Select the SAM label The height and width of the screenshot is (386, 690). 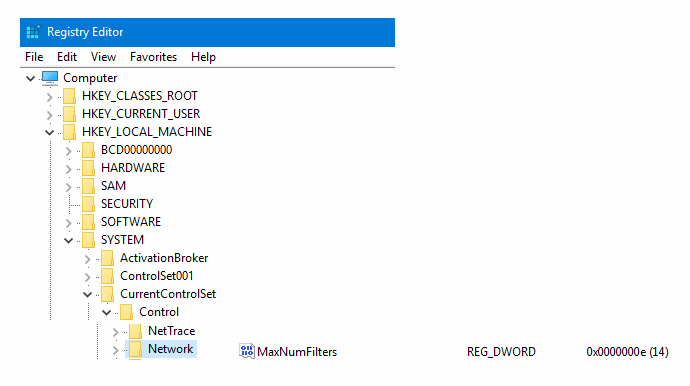click(114, 186)
